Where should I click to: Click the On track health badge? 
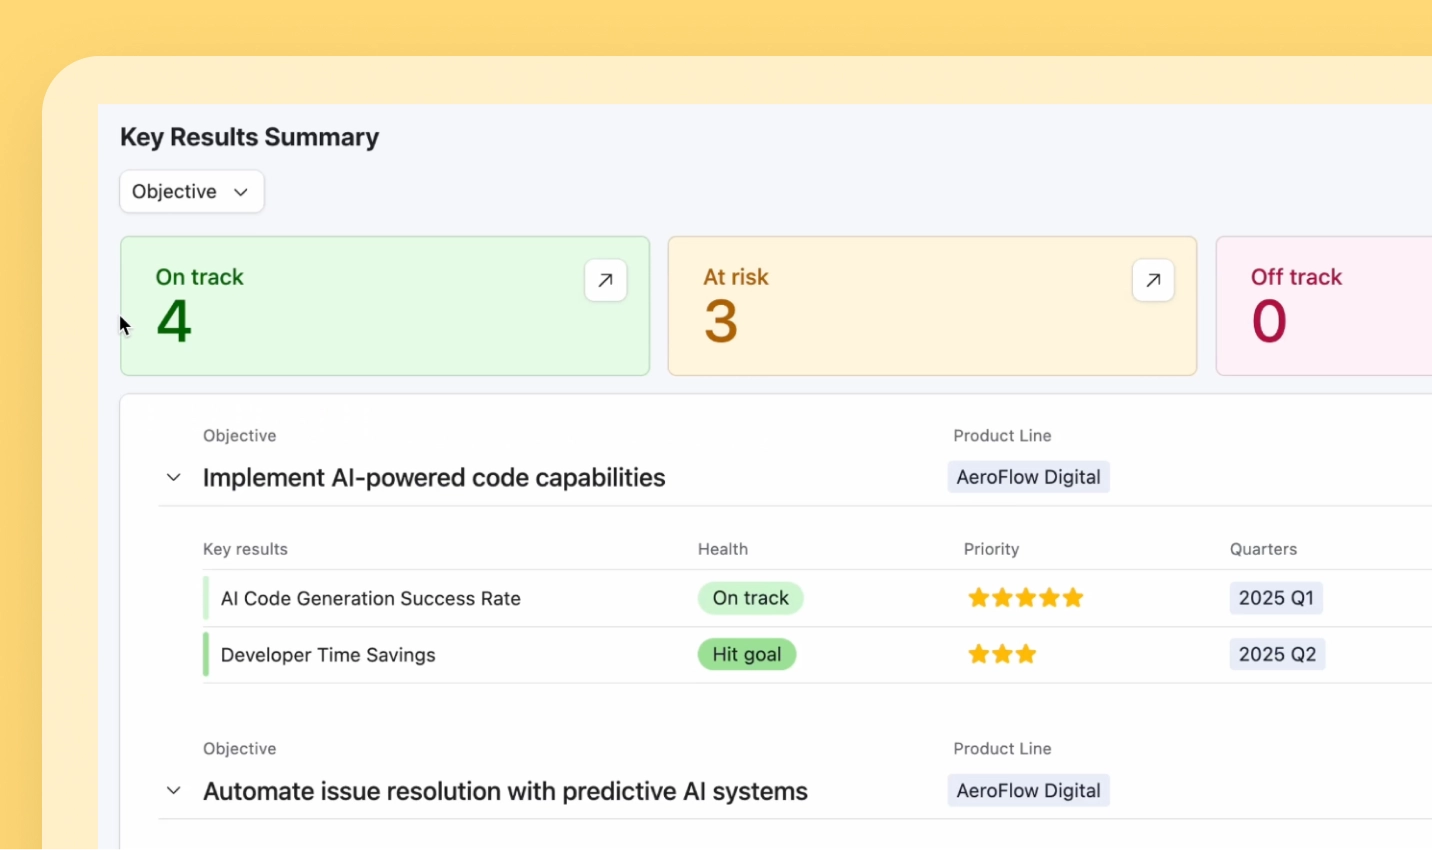pyautogui.click(x=751, y=598)
